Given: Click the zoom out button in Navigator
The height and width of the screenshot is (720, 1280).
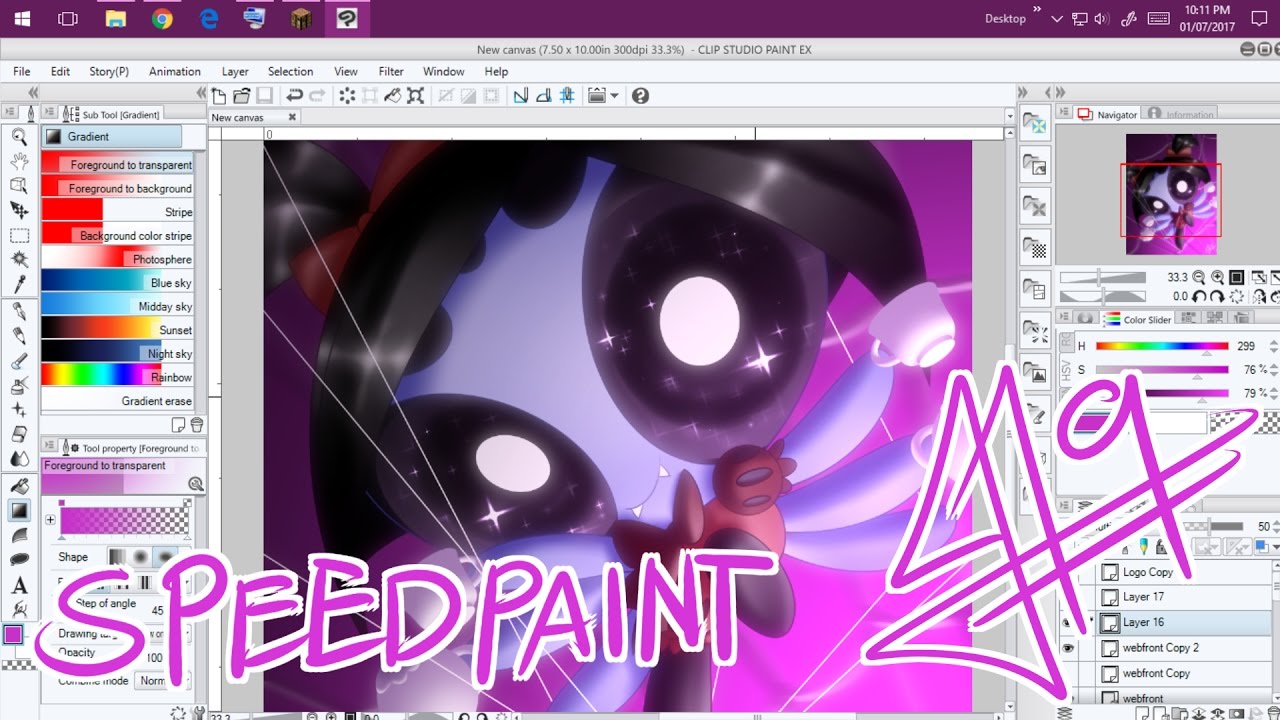Looking at the screenshot, I should [1200, 277].
